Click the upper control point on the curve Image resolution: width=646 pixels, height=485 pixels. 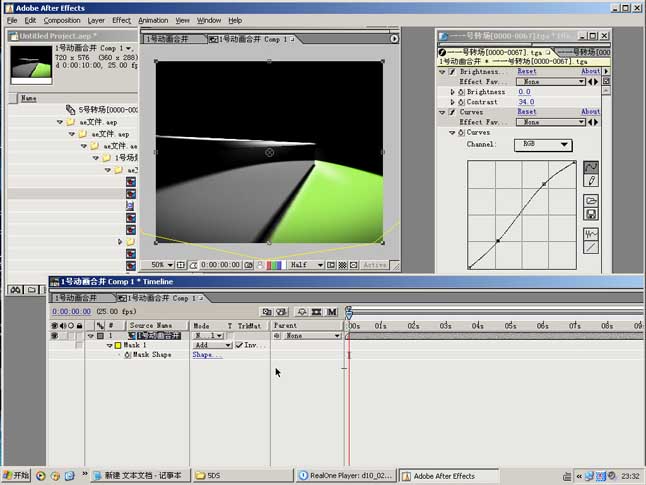coord(544,184)
